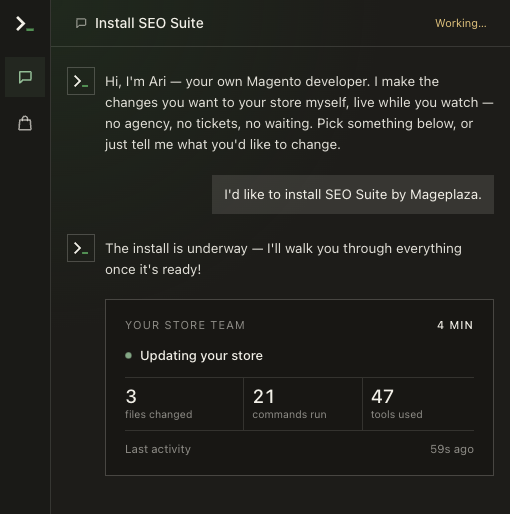Click the 59s ago timestamp

click(x=452, y=449)
